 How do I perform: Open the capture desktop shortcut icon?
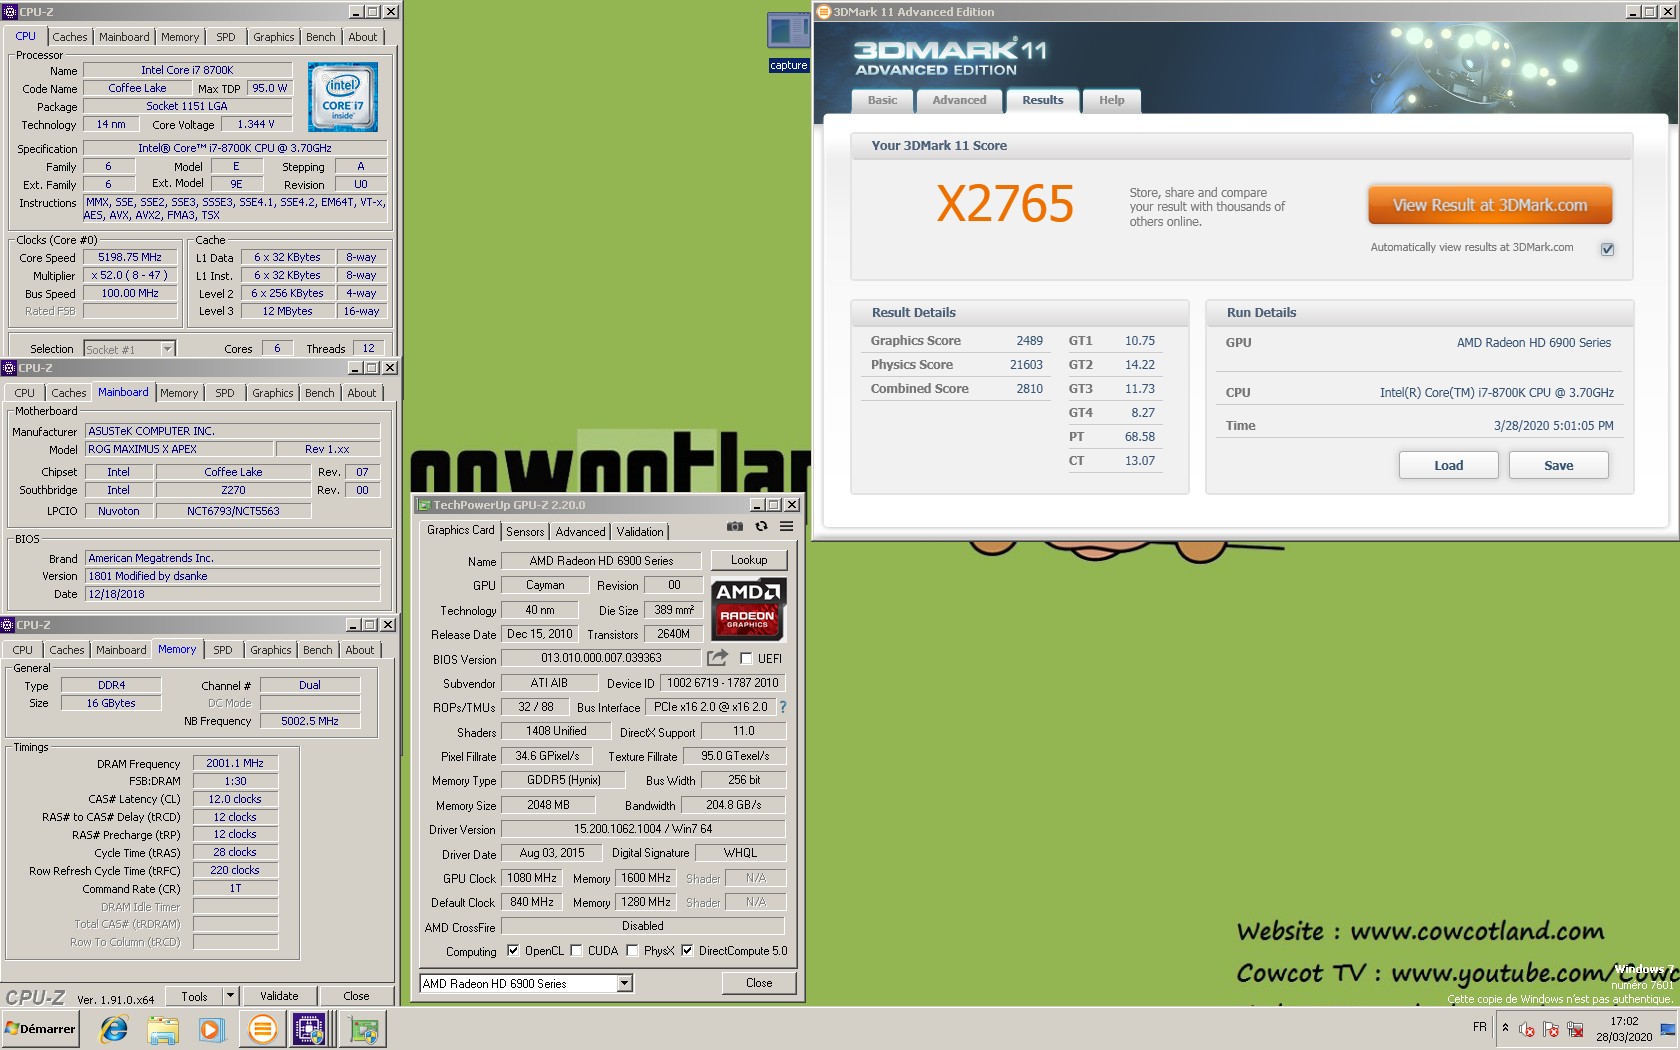(x=788, y=42)
